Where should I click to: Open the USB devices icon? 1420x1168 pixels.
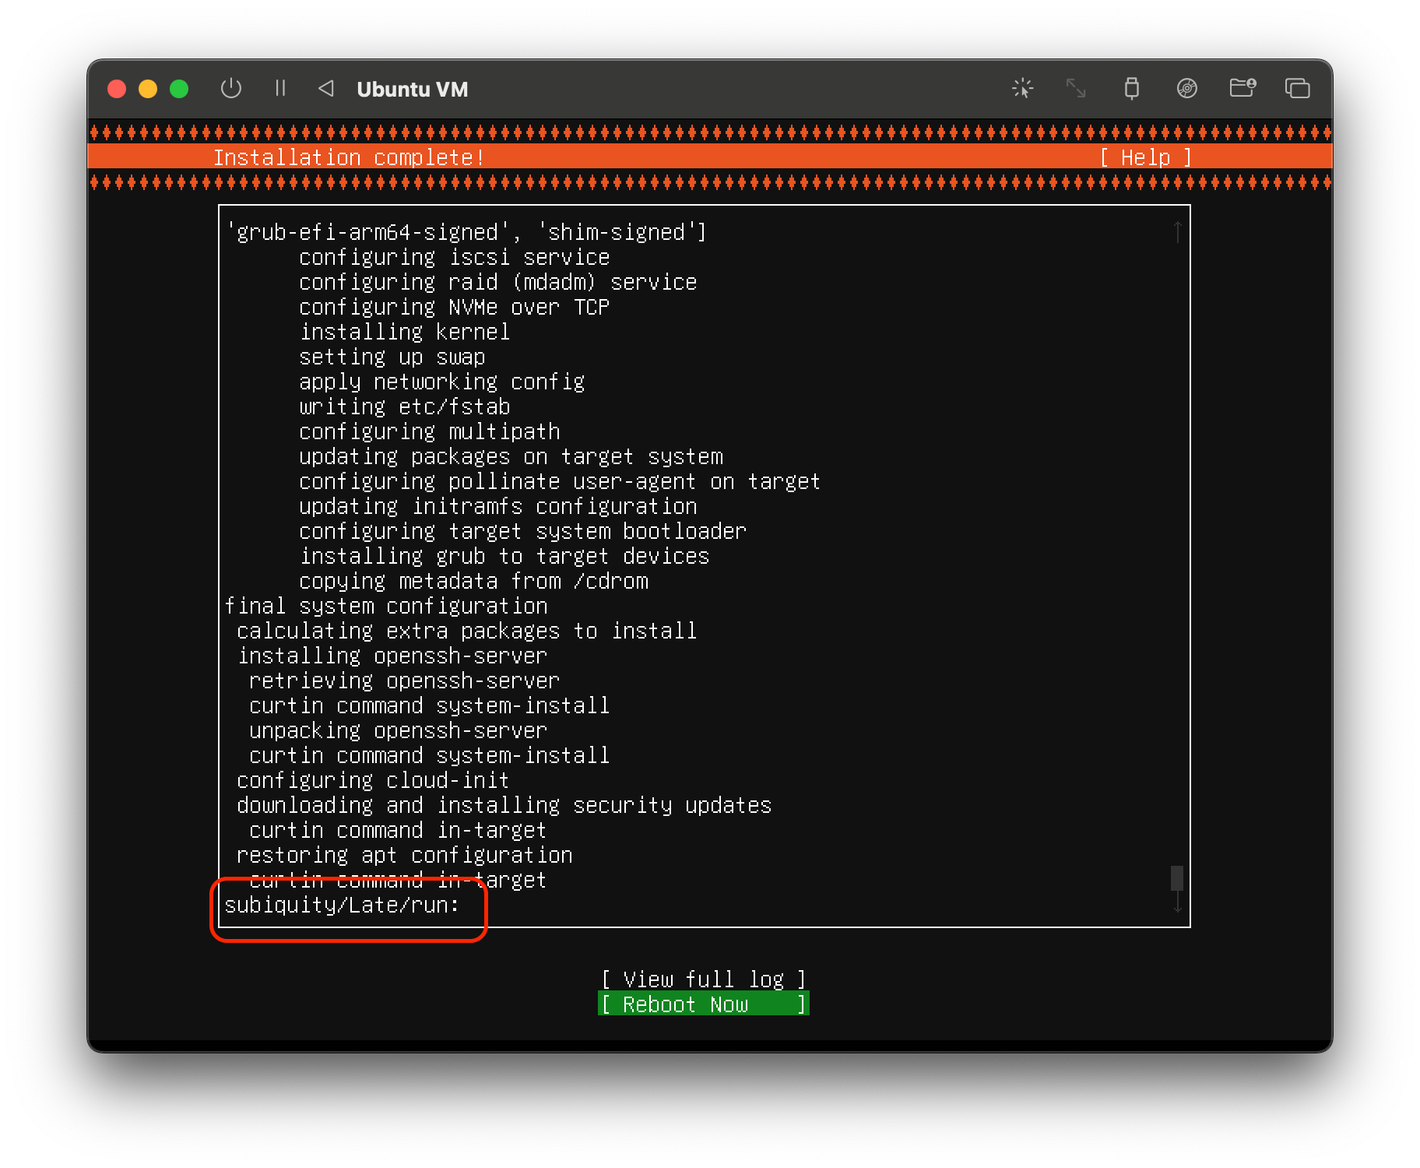click(1132, 88)
